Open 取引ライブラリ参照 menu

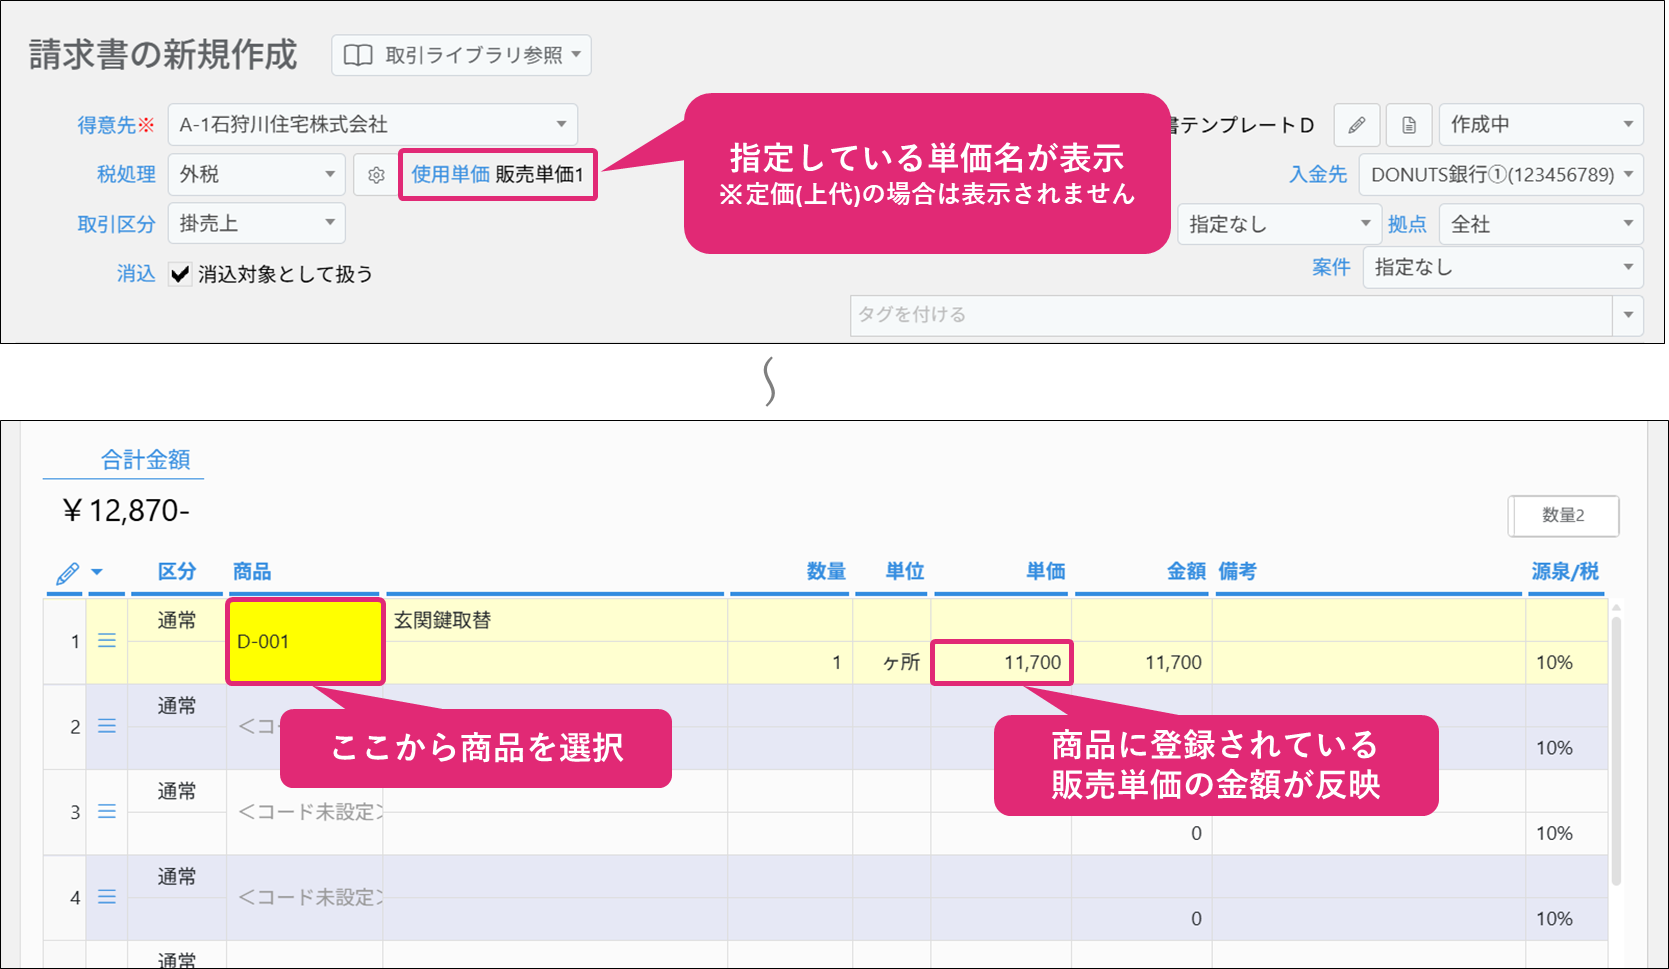pyautogui.click(x=461, y=56)
